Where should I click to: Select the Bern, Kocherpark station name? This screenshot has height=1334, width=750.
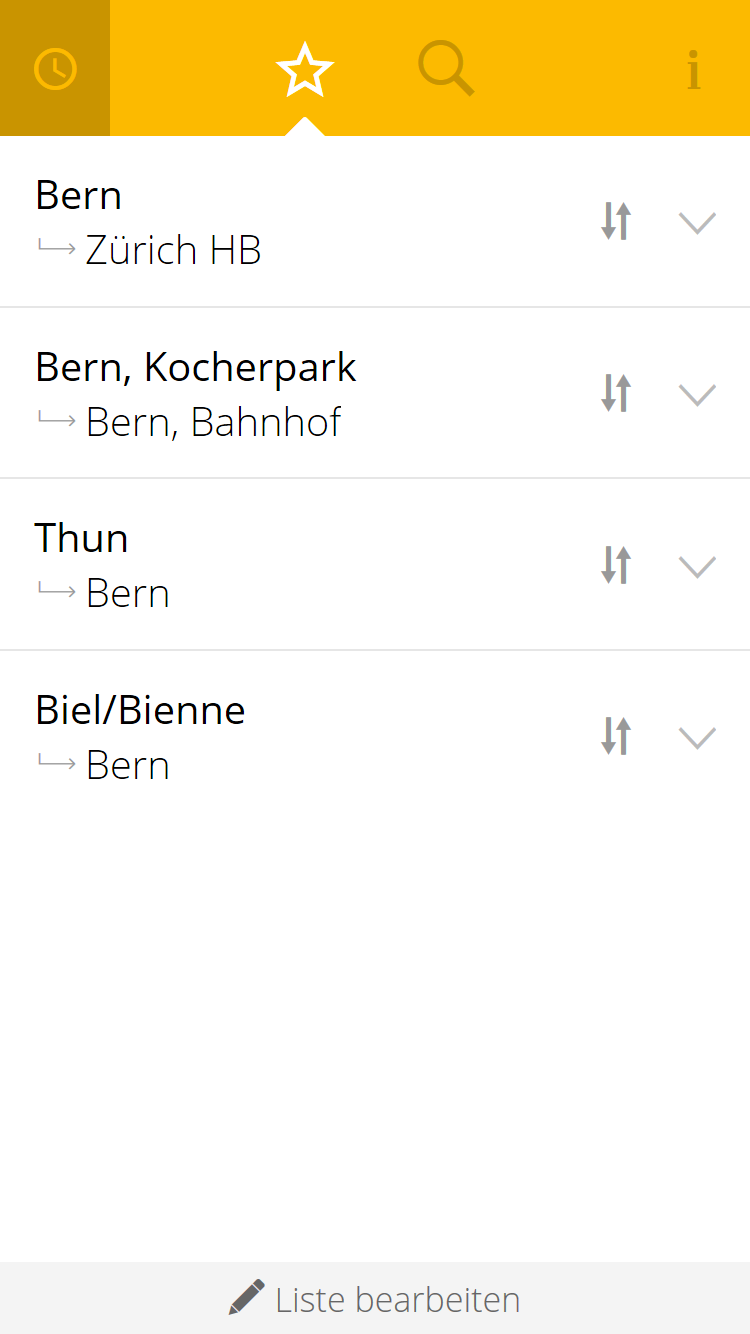pos(196,367)
